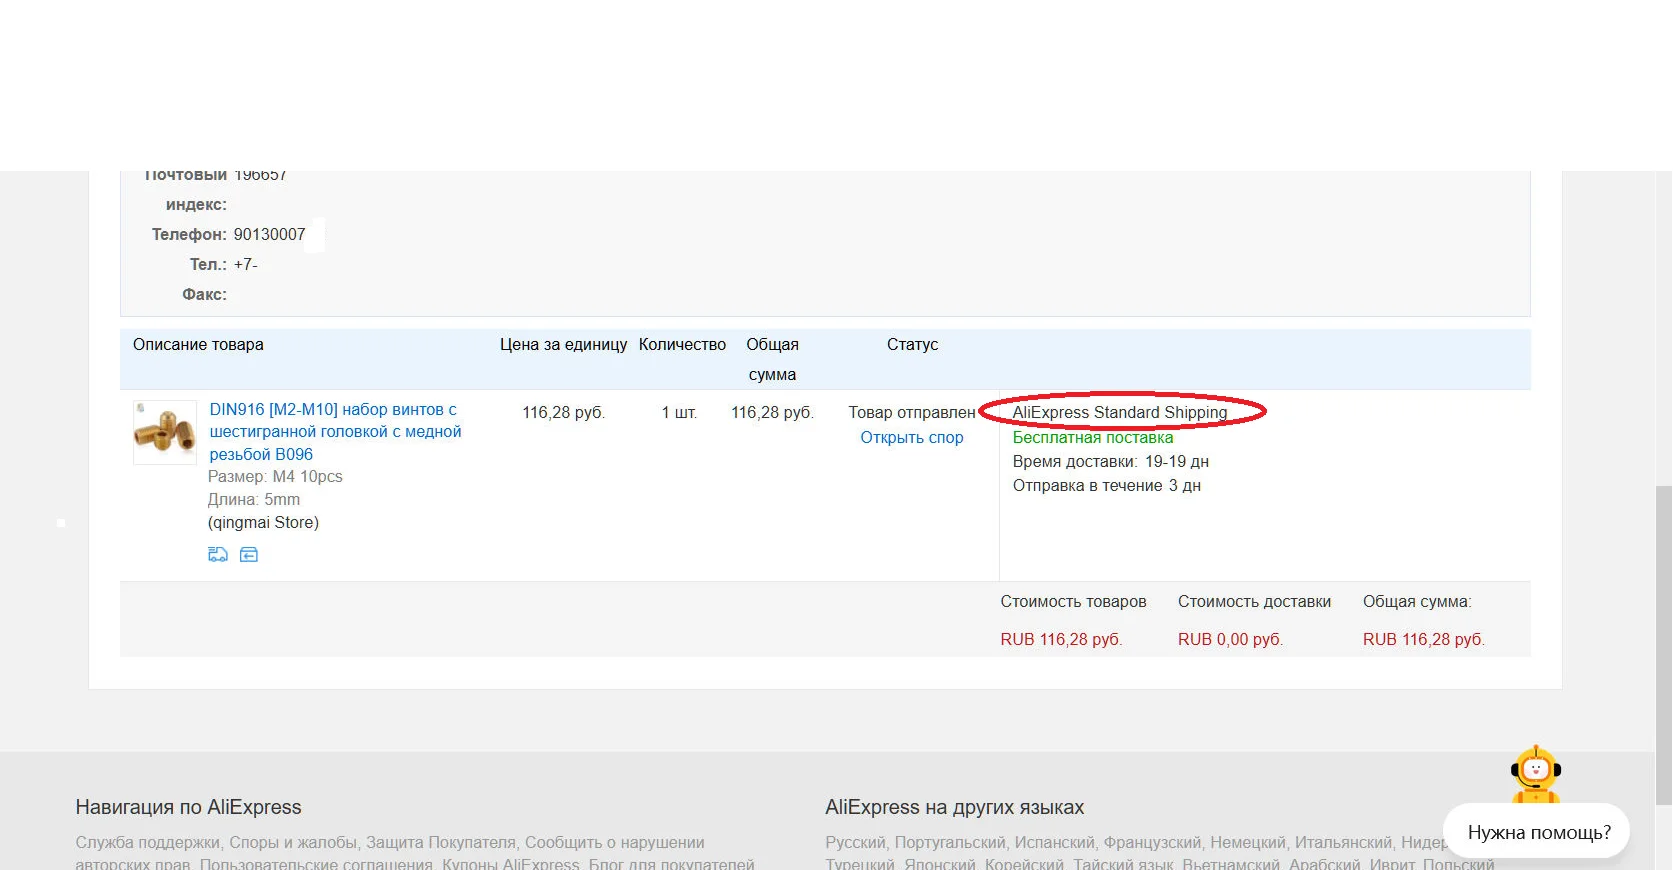Open the DIN916 [M2-M10] product title link
1673x870 pixels.
[335, 432]
